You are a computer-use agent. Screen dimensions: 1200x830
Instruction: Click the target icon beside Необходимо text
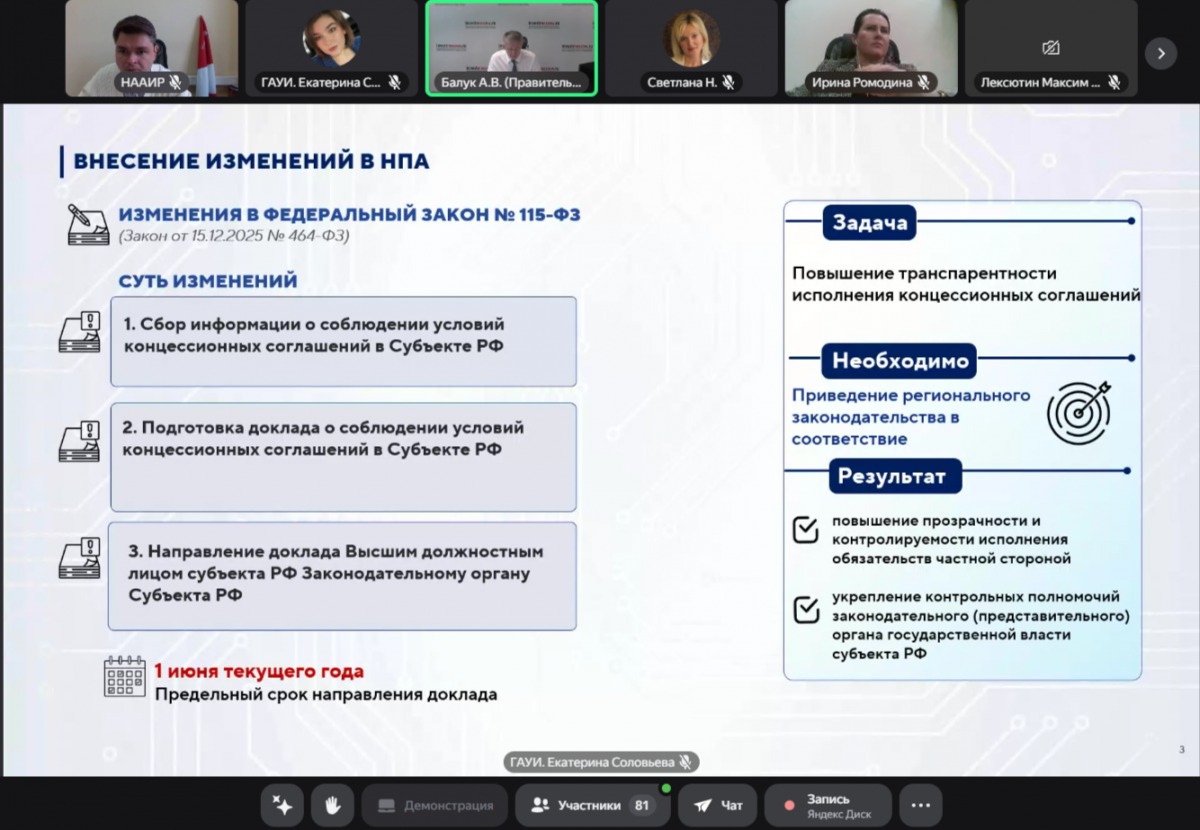tap(1078, 412)
